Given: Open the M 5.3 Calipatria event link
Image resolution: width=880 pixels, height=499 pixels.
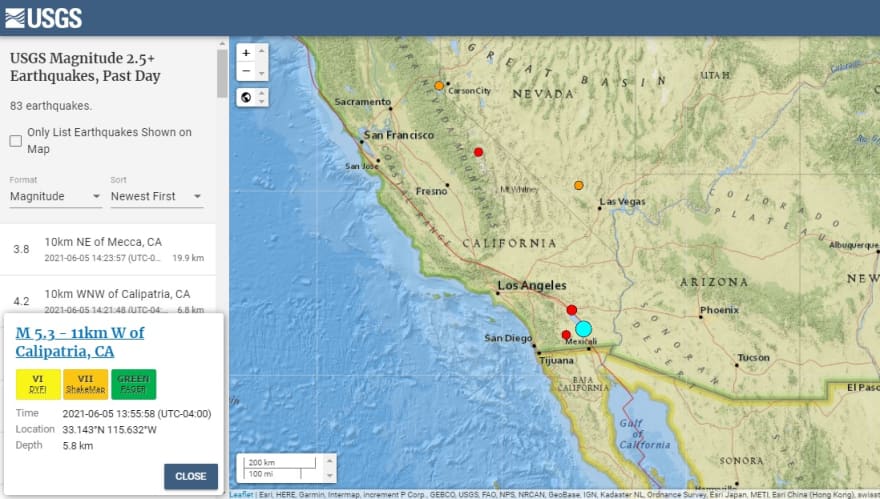Looking at the screenshot, I should tap(80, 342).
